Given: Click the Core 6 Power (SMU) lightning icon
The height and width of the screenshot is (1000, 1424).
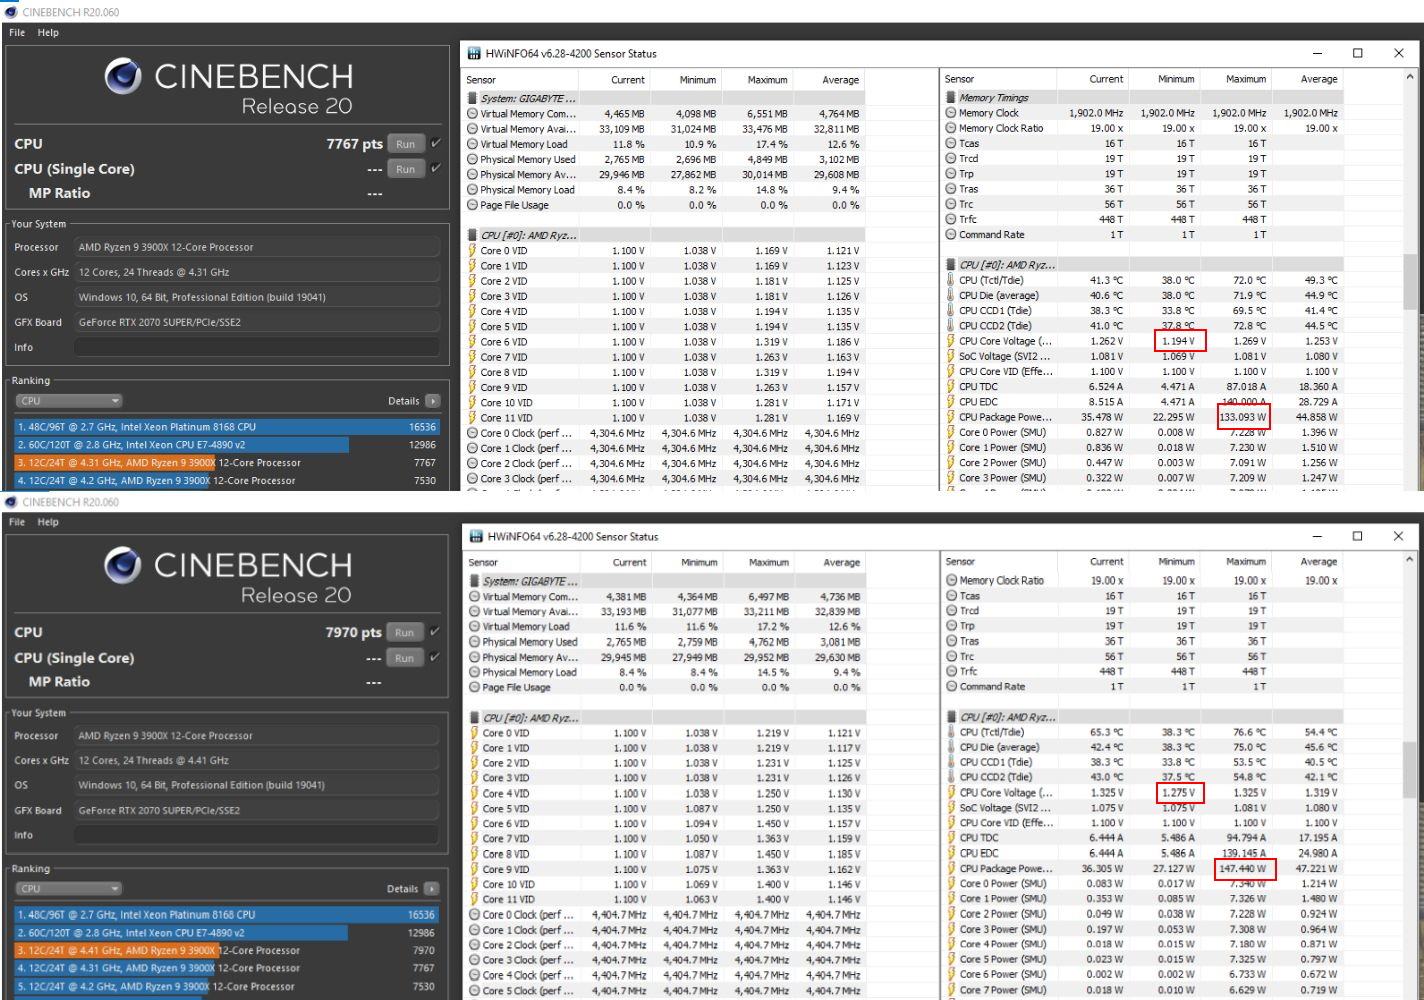Looking at the screenshot, I should 950,975.
